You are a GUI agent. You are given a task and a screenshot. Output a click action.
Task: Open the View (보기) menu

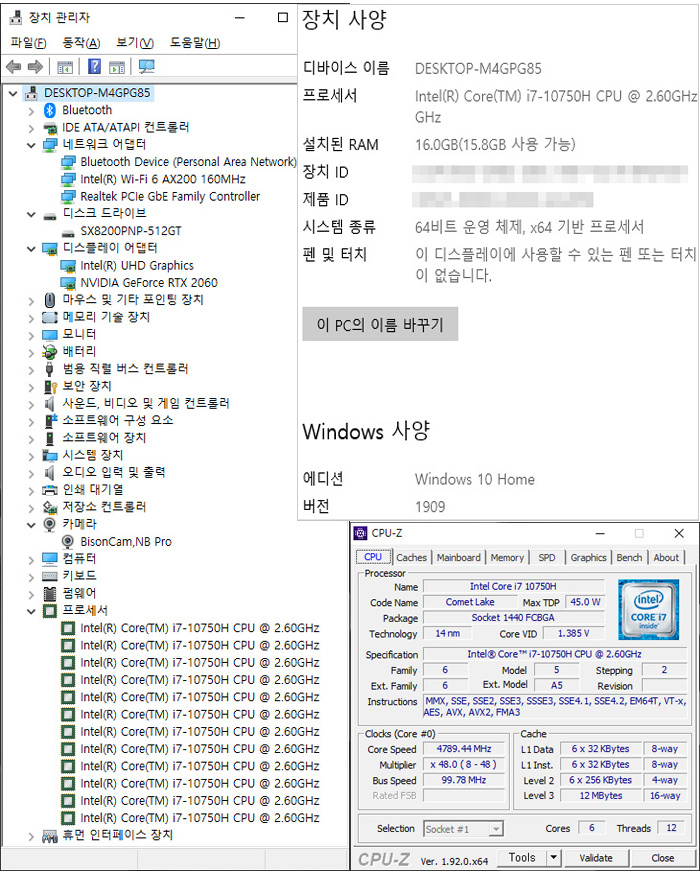click(x=135, y=43)
